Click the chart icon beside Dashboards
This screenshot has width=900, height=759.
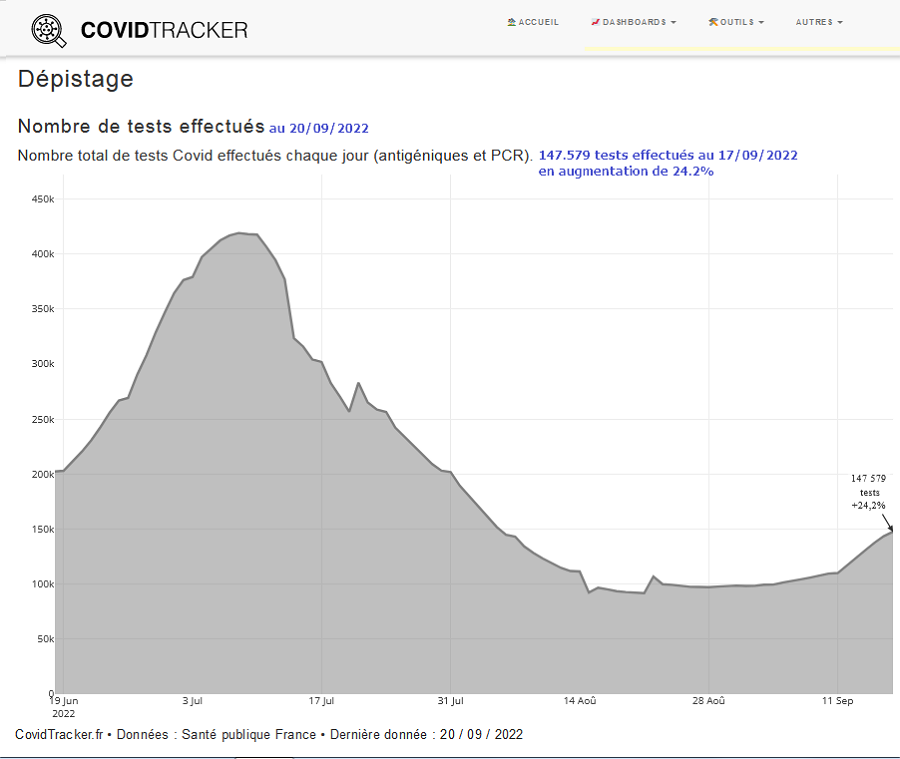[595, 22]
